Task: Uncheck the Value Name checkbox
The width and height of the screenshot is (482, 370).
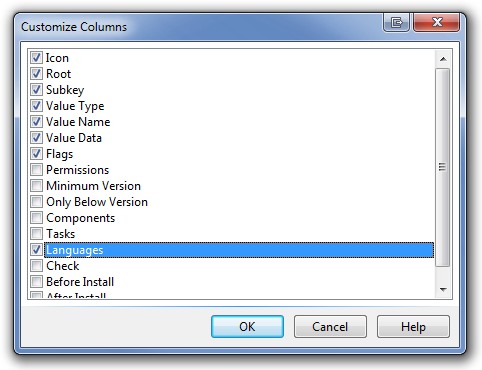Action: (36, 122)
